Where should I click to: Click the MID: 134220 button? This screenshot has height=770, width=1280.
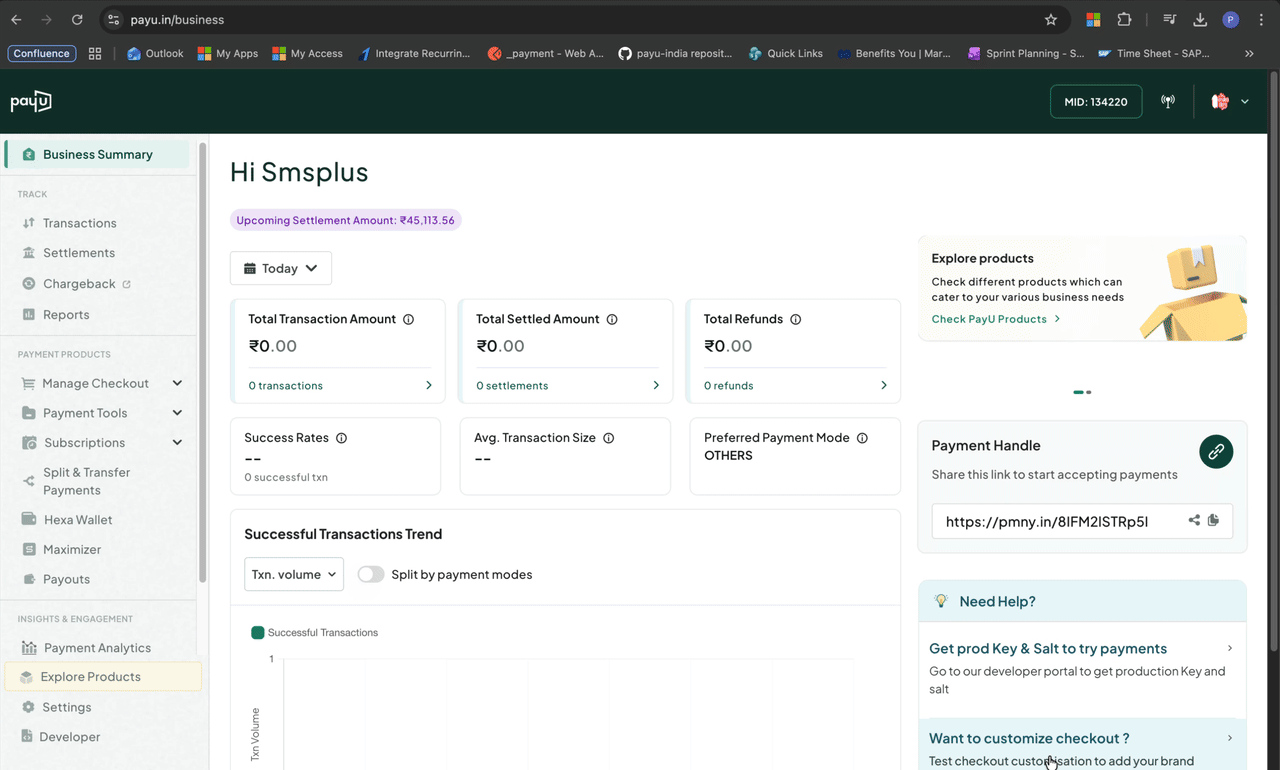[1096, 102]
